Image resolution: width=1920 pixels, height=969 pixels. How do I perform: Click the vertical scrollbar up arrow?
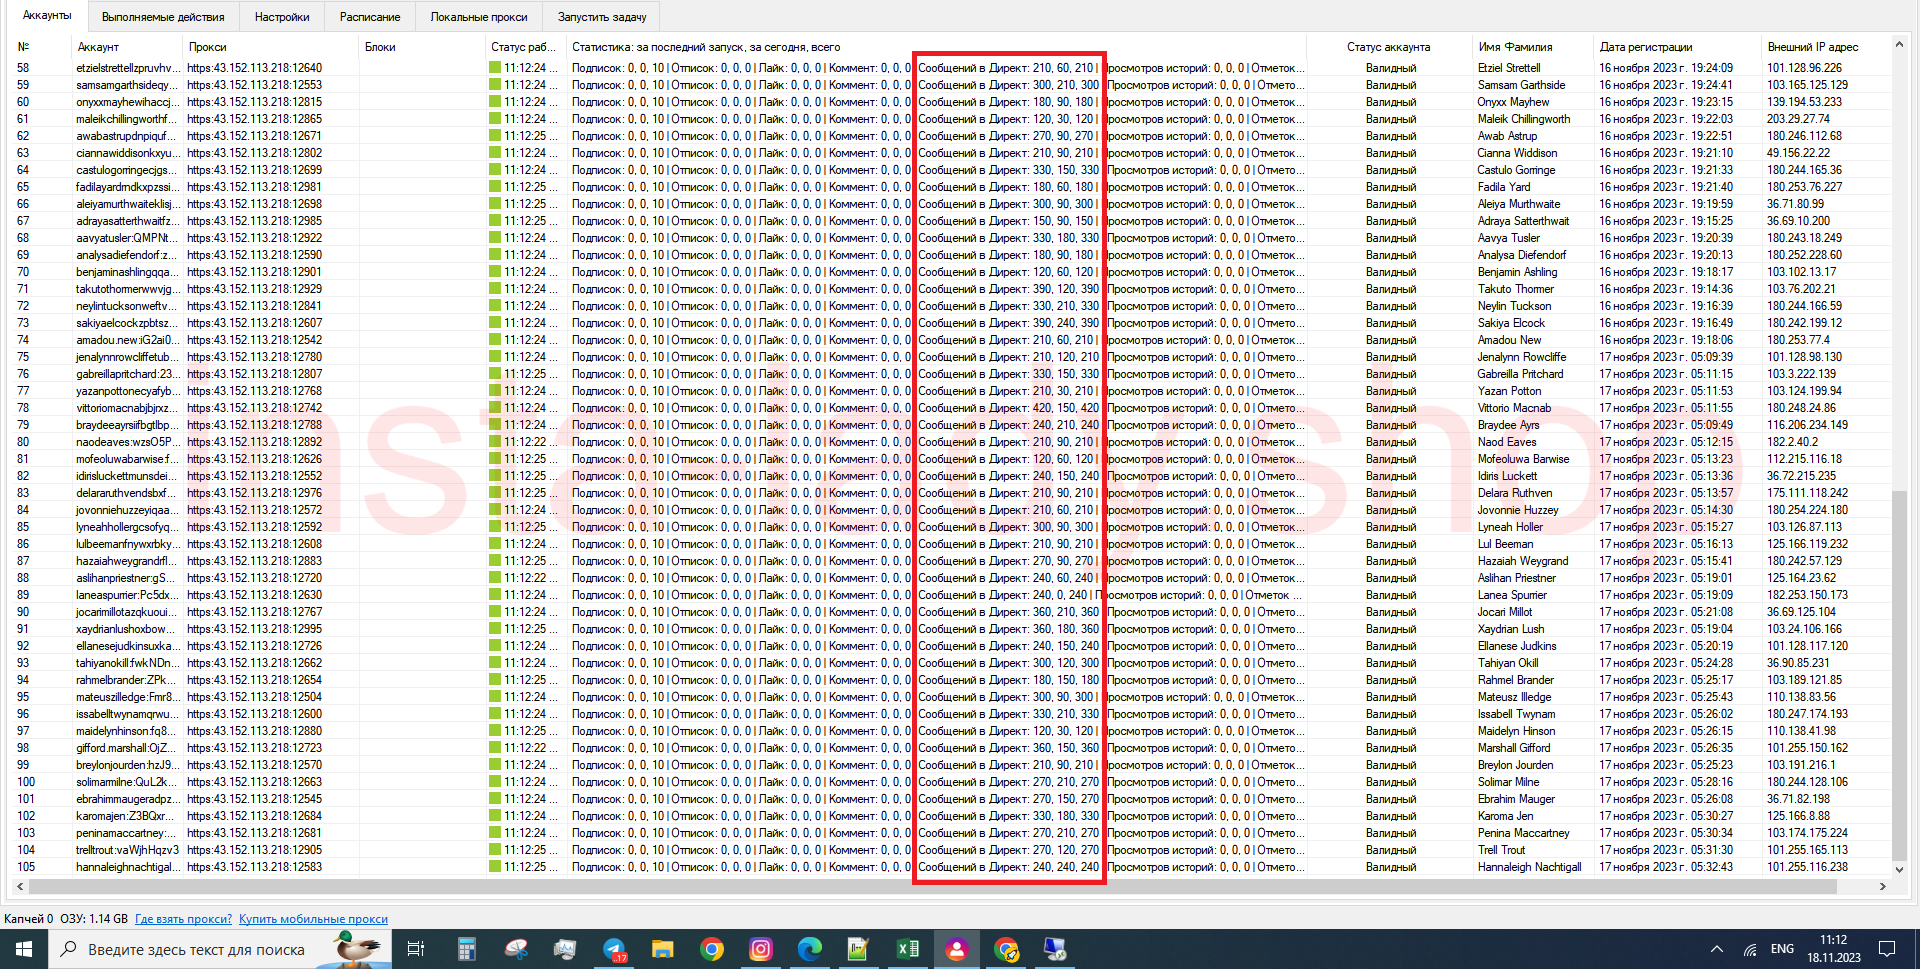pyautogui.click(x=1899, y=45)
